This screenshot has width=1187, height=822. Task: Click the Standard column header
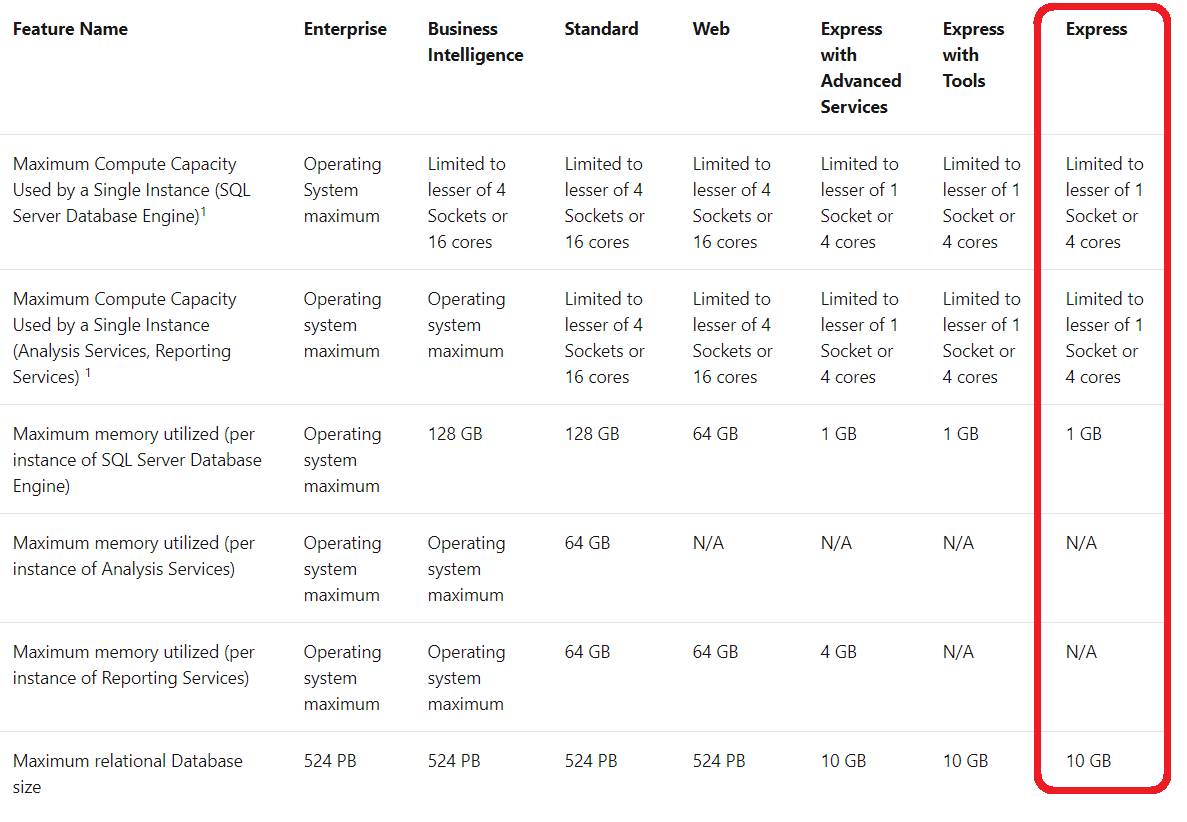(x=601, y=30)
